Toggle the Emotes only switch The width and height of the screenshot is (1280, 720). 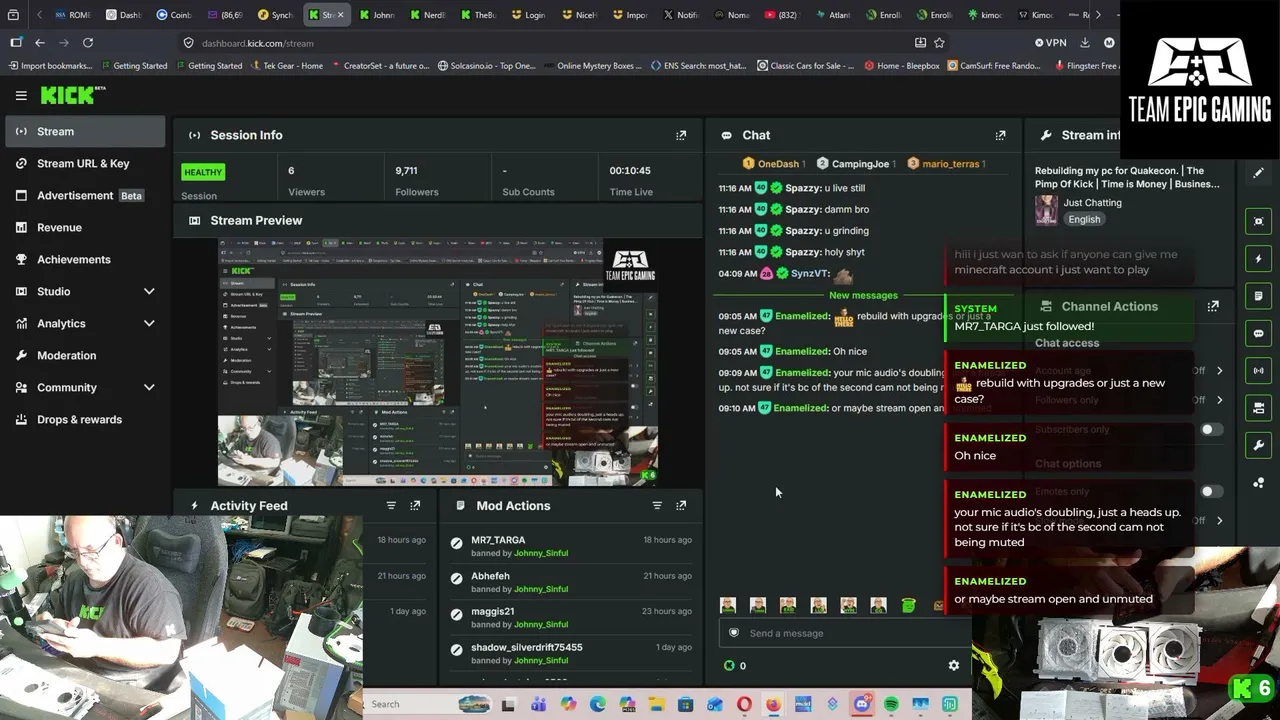(x=1211, y=492)
